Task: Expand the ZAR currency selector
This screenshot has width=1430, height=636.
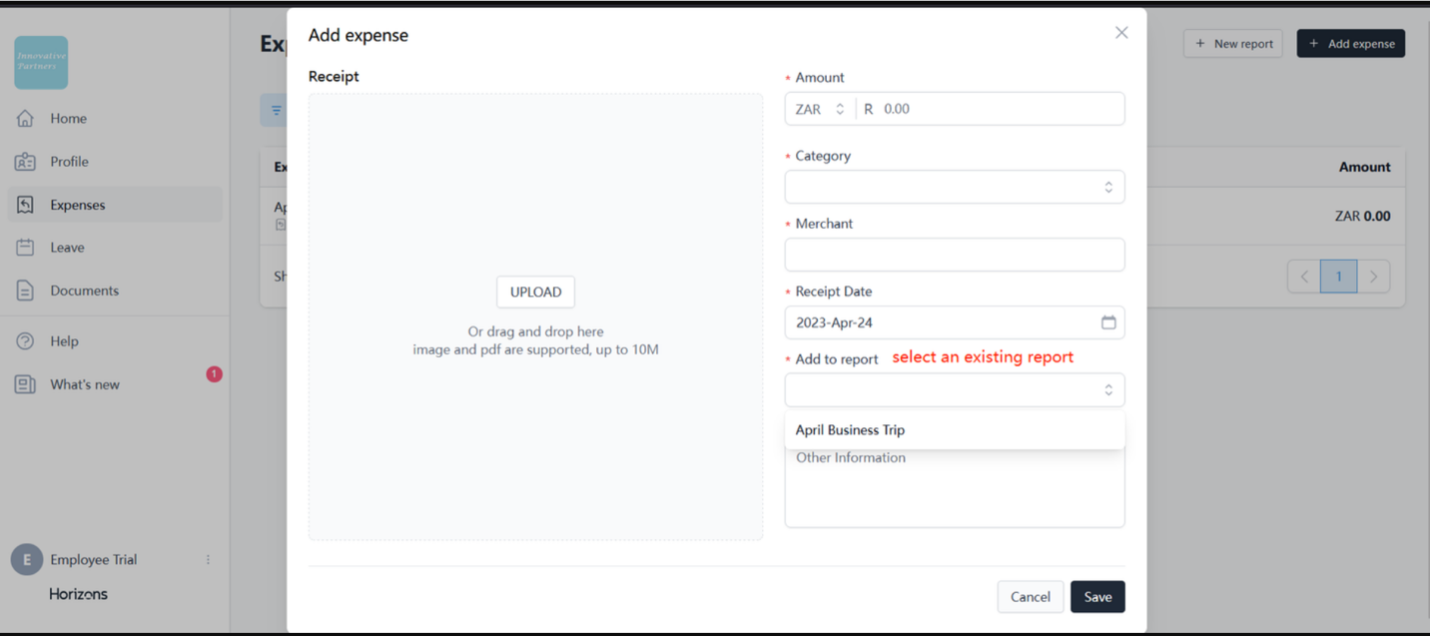Action: click(820, 109)
